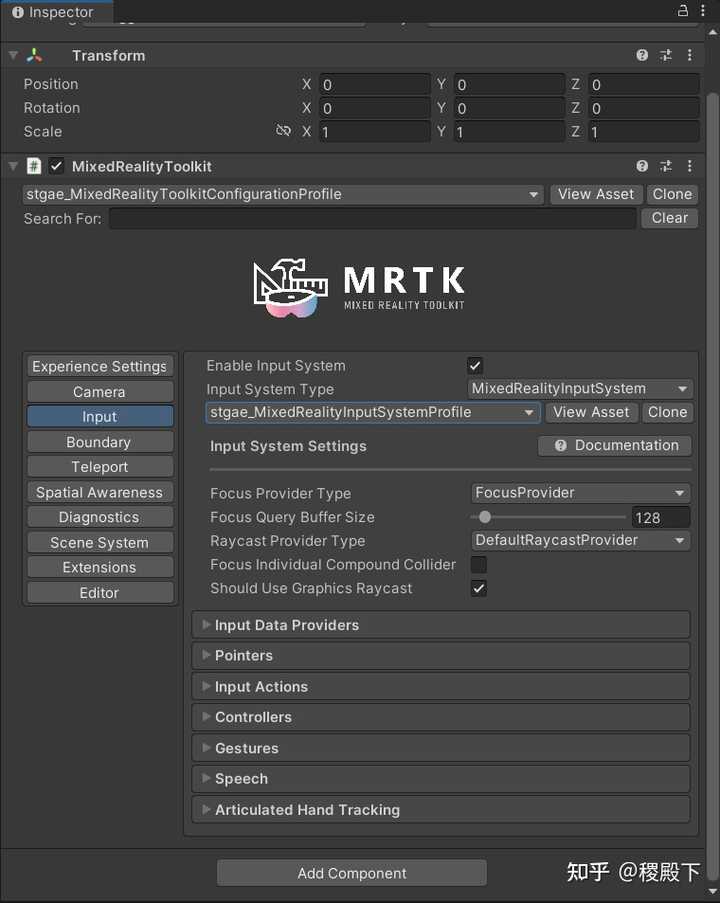Clone the configuration profile

(x=672, y=194)
